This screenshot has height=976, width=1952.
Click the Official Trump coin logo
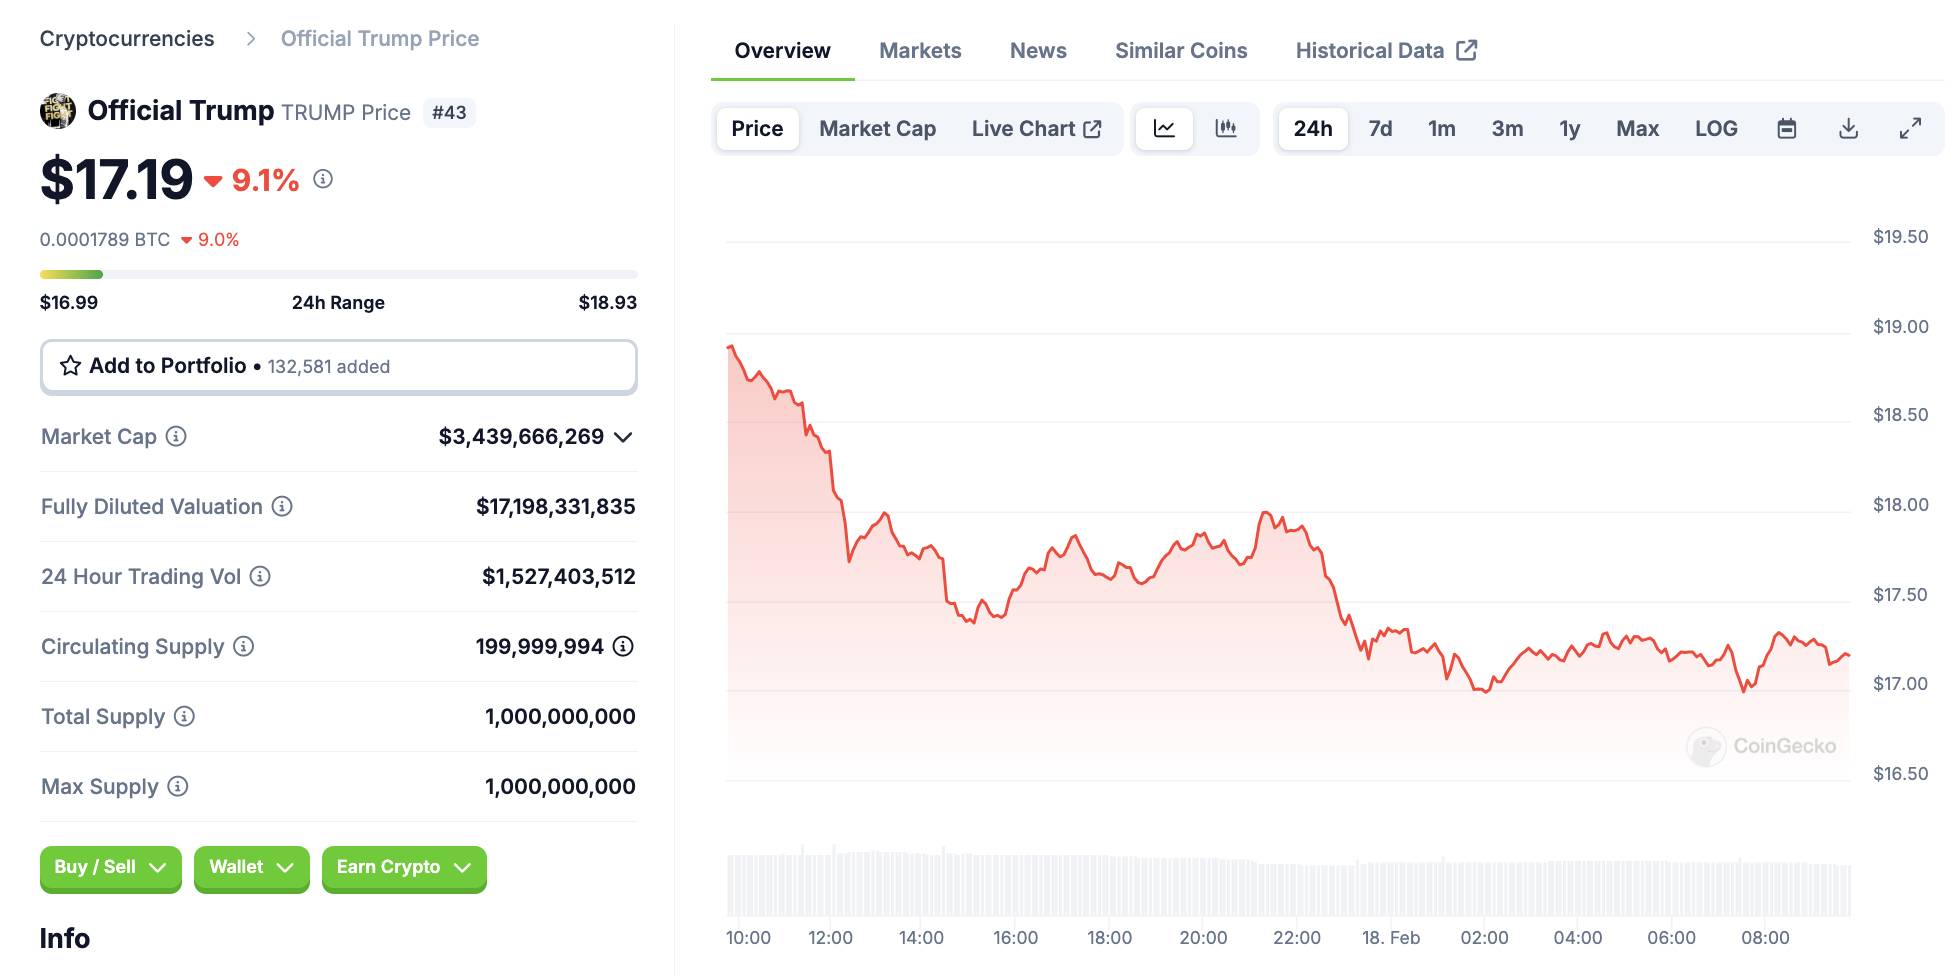58,111
